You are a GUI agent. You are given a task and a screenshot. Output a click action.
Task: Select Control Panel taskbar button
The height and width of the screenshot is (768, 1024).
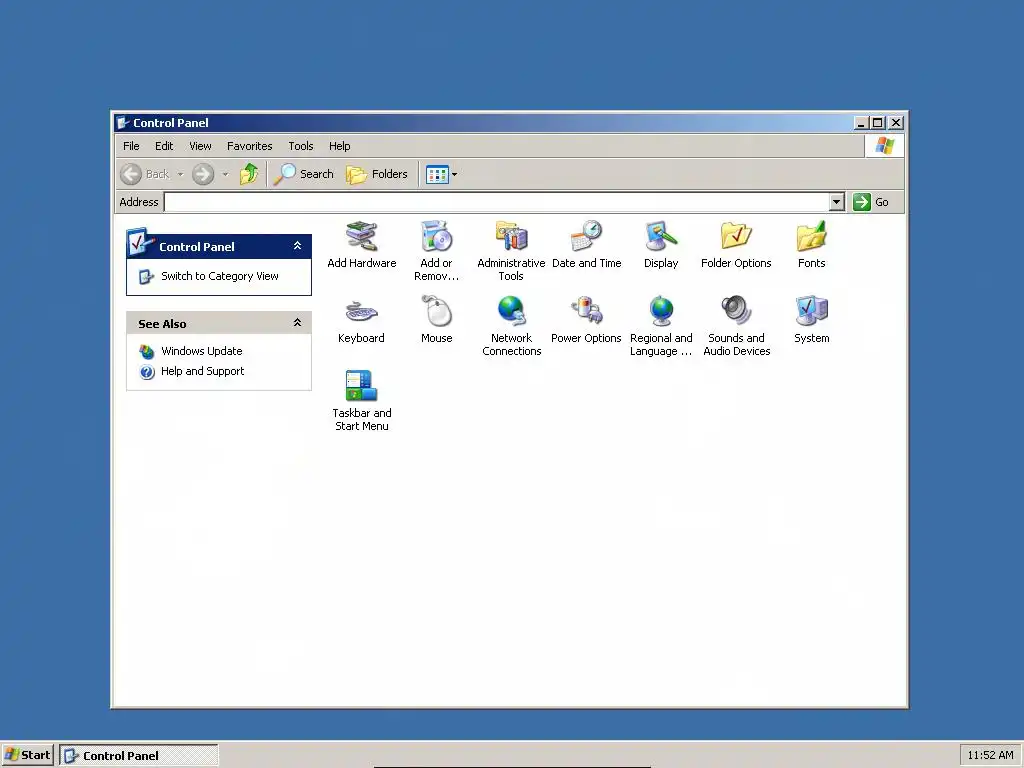[x=139, y=756]
